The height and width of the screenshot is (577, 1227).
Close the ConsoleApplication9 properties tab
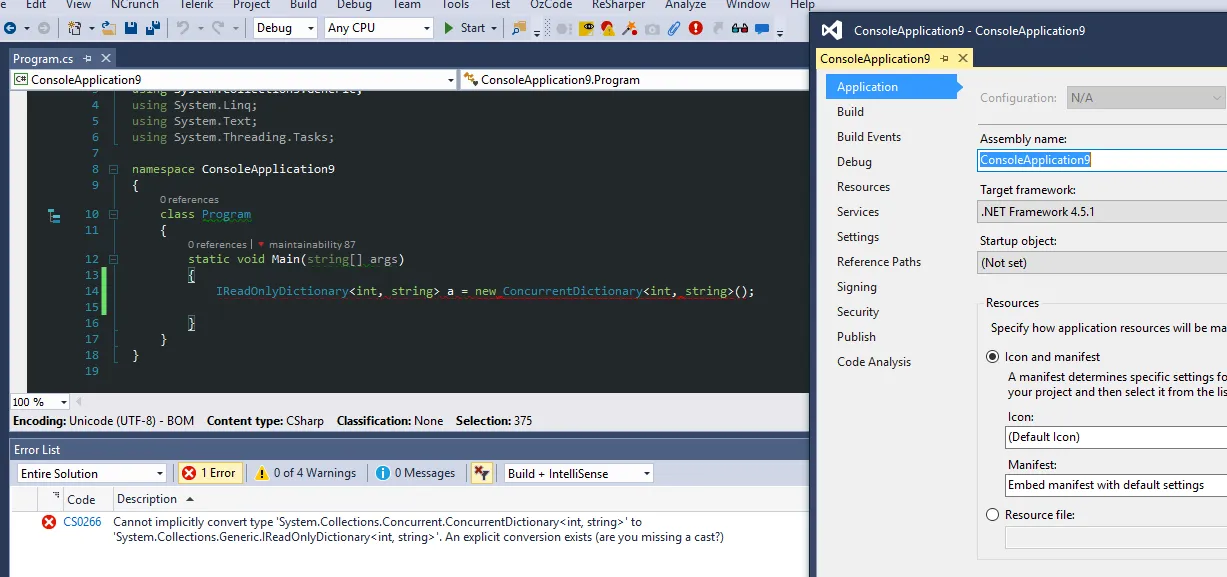(x=963, y=59)
